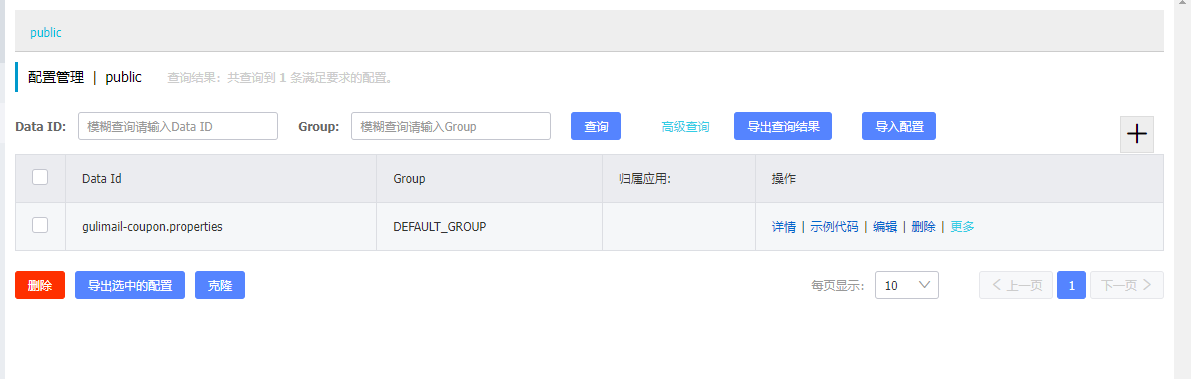Open 详情 for gulimail-coupon.properties
Viewport: 1191px width, 379px height.
pyautogui.click(x=784, y=226)
